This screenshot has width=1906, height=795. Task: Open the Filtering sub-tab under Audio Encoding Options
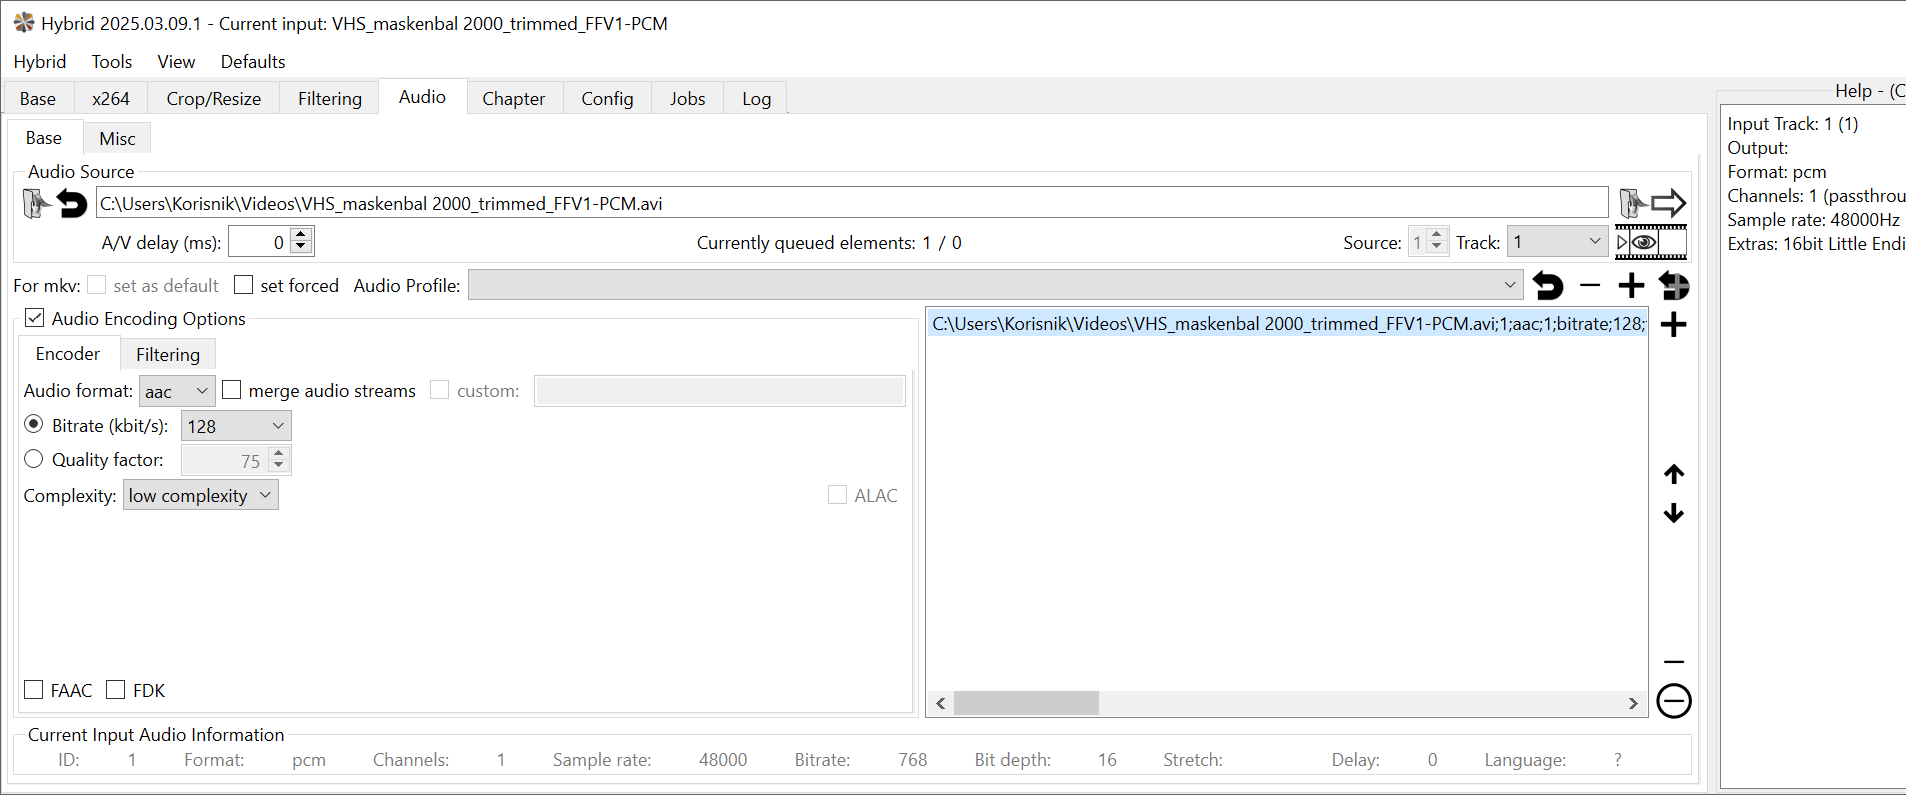tap(167, 355)
